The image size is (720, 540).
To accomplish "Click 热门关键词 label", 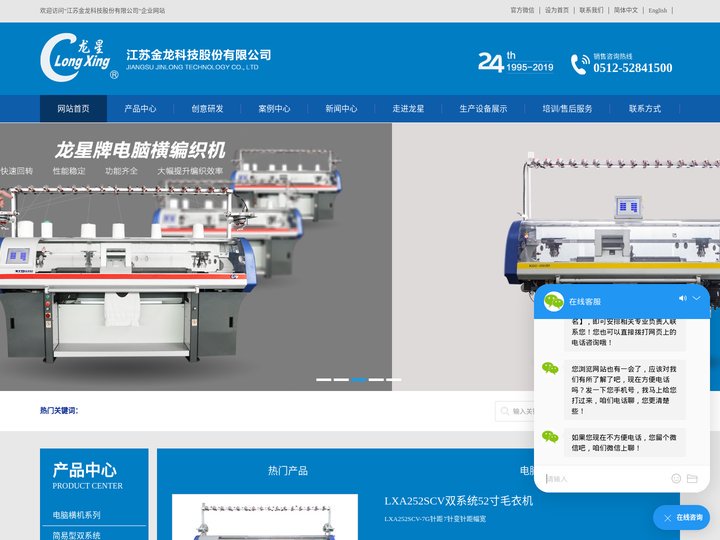I will pos(59,411).
